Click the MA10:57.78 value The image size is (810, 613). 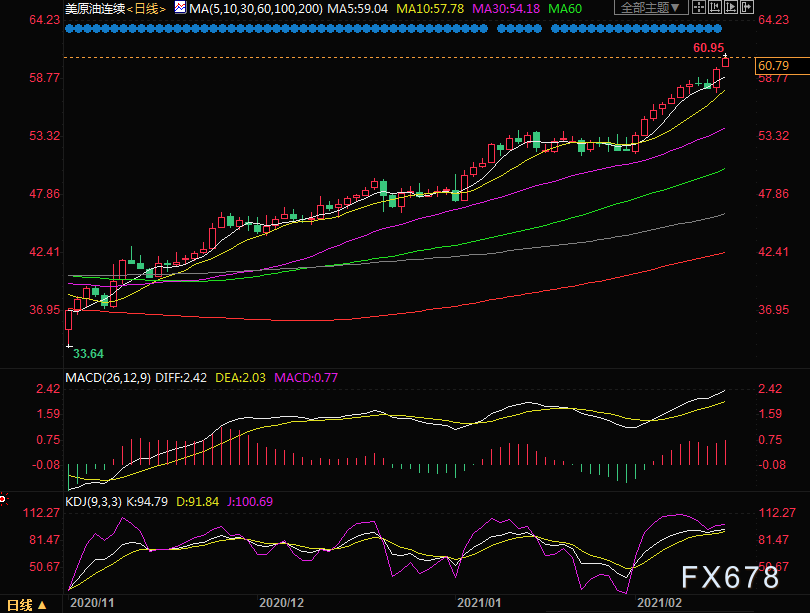430,8
